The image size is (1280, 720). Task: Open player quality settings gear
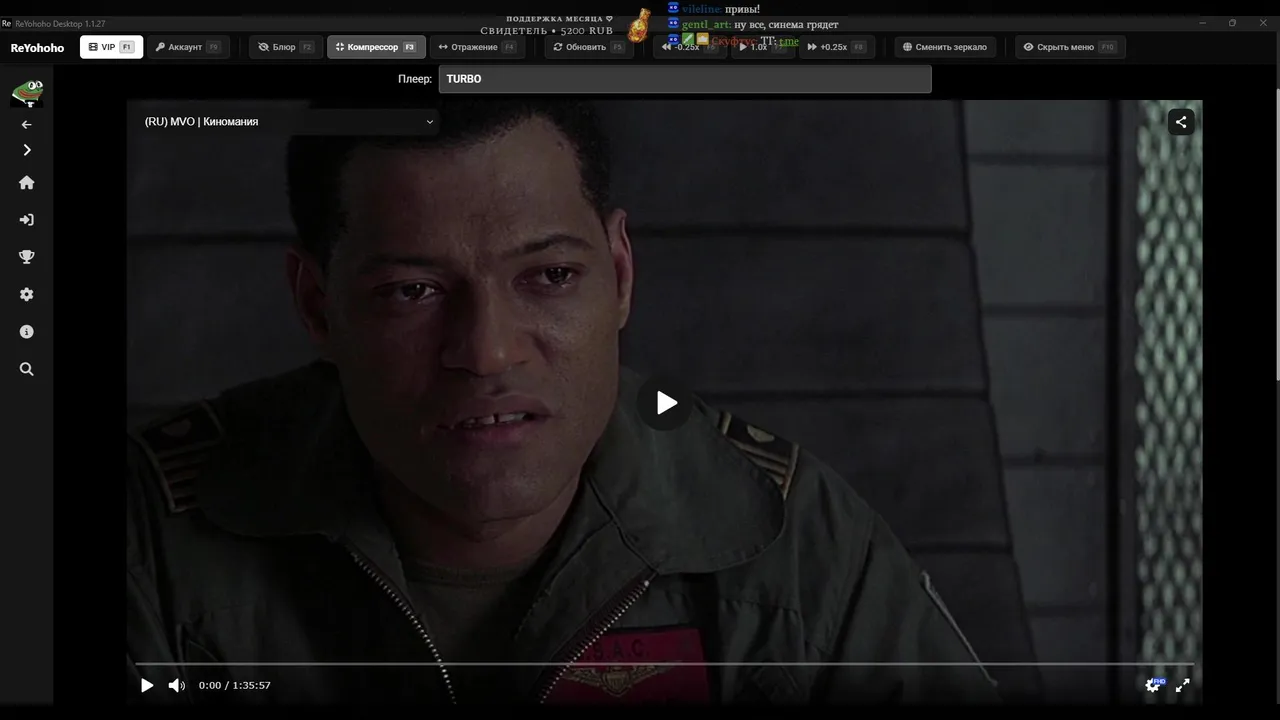[x=1153, y=685]
